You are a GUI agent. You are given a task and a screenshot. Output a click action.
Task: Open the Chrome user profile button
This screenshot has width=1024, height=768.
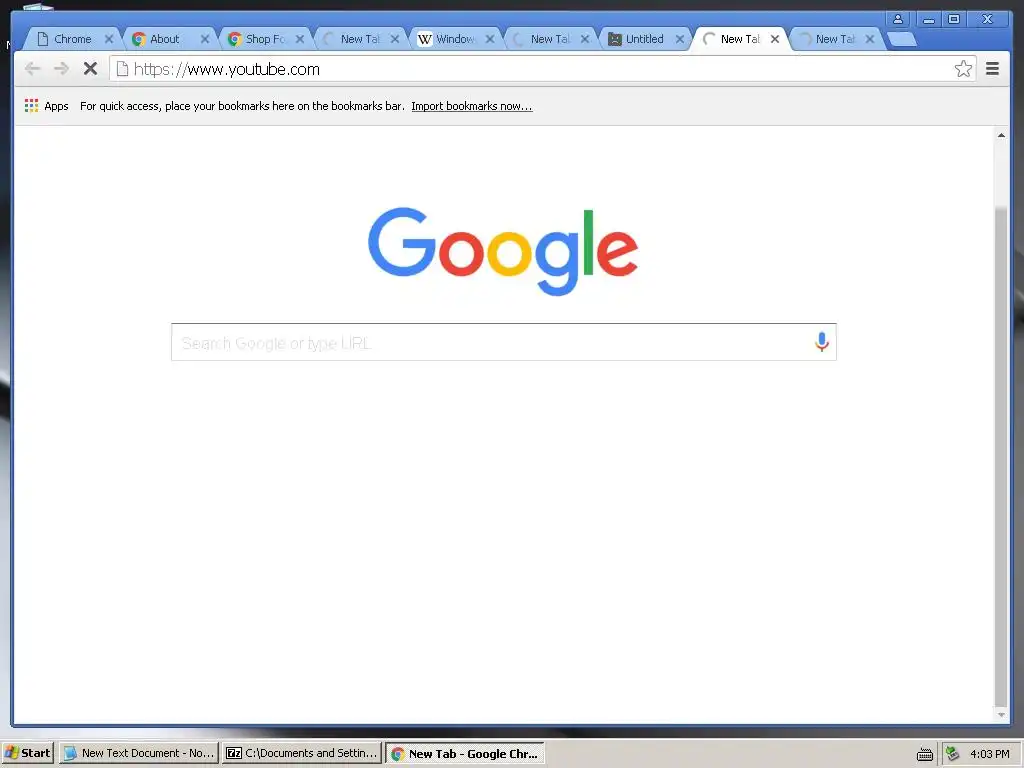click(x=898, y=19)
